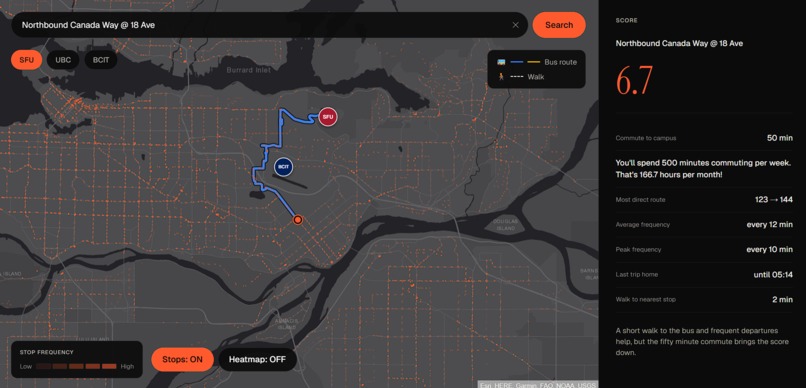Switch to the UBC campus tab

pyautogui.click(x=63, y=60)
